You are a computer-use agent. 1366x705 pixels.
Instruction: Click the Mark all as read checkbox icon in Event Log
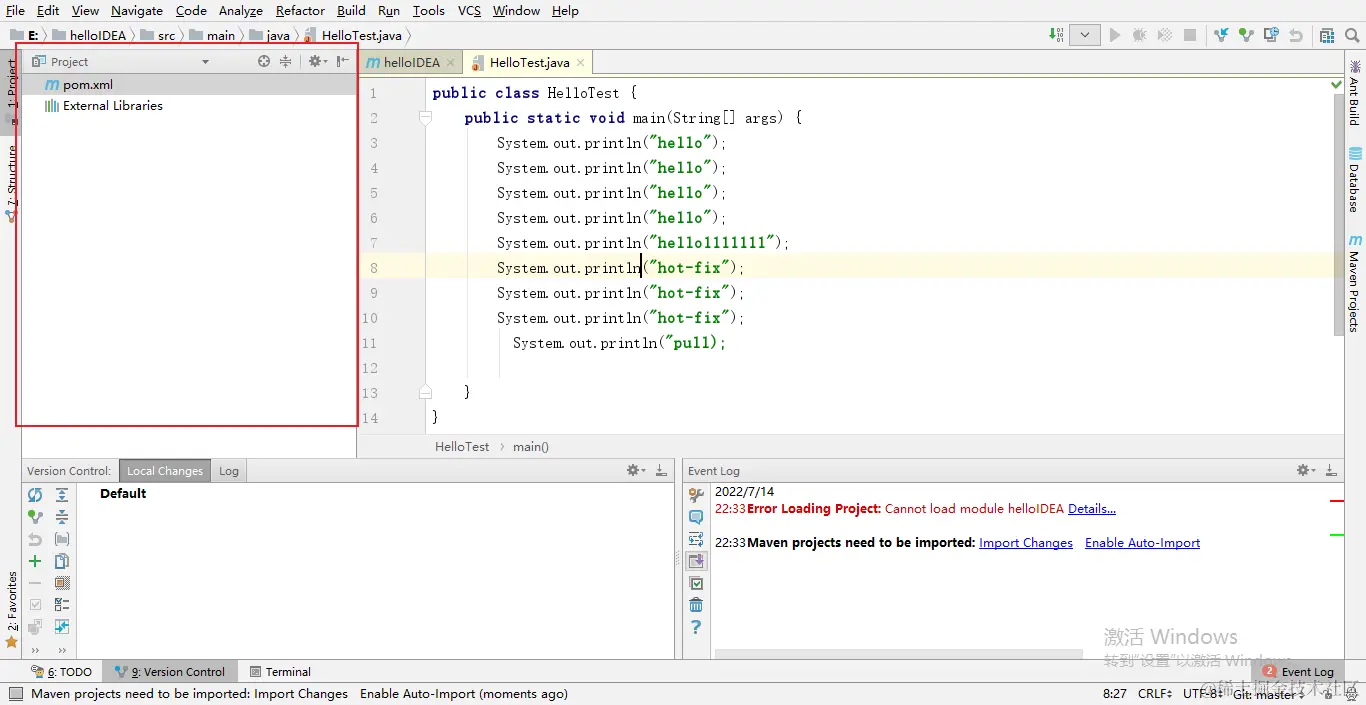point(696,583)
